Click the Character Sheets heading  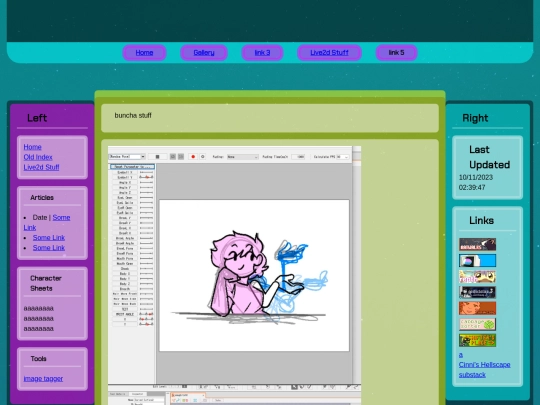(x=46, y=283)
